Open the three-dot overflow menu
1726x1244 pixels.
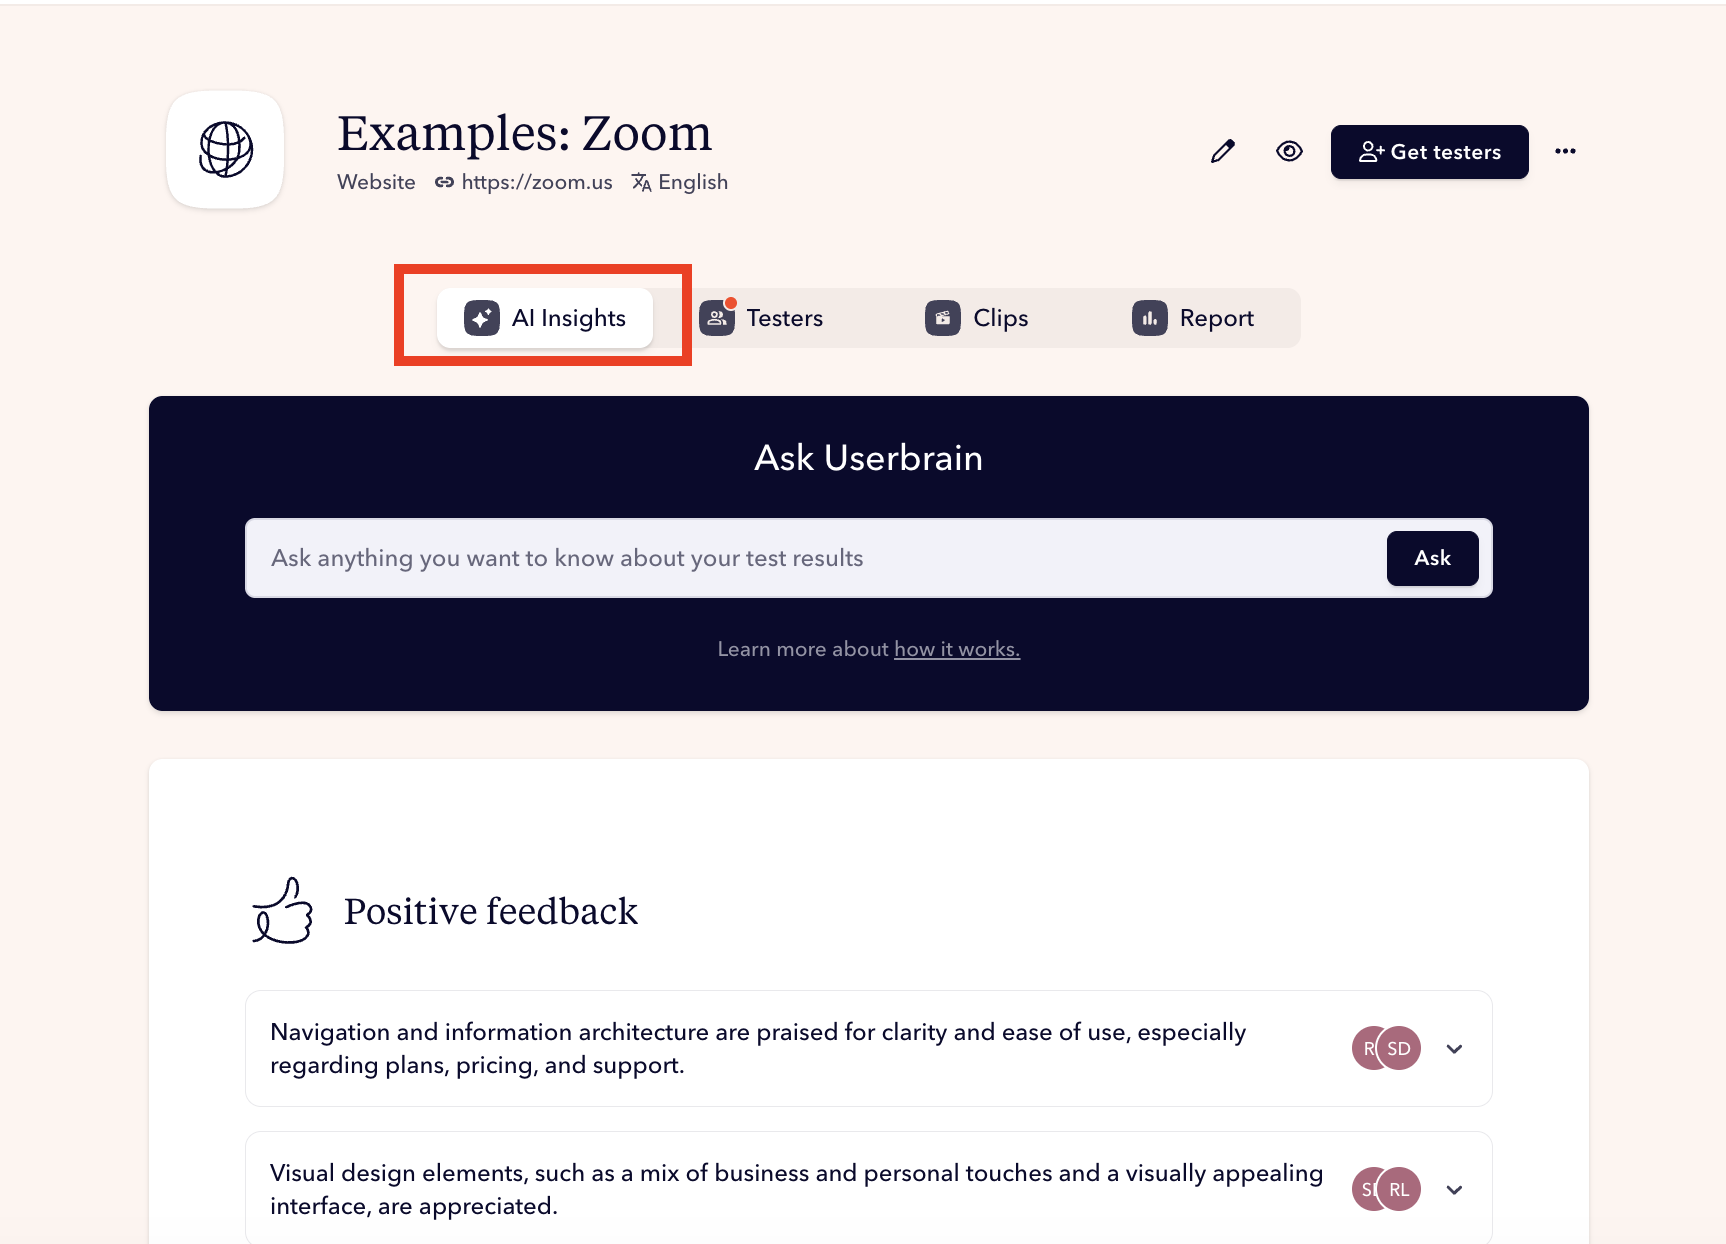[x=1566, y=151]
